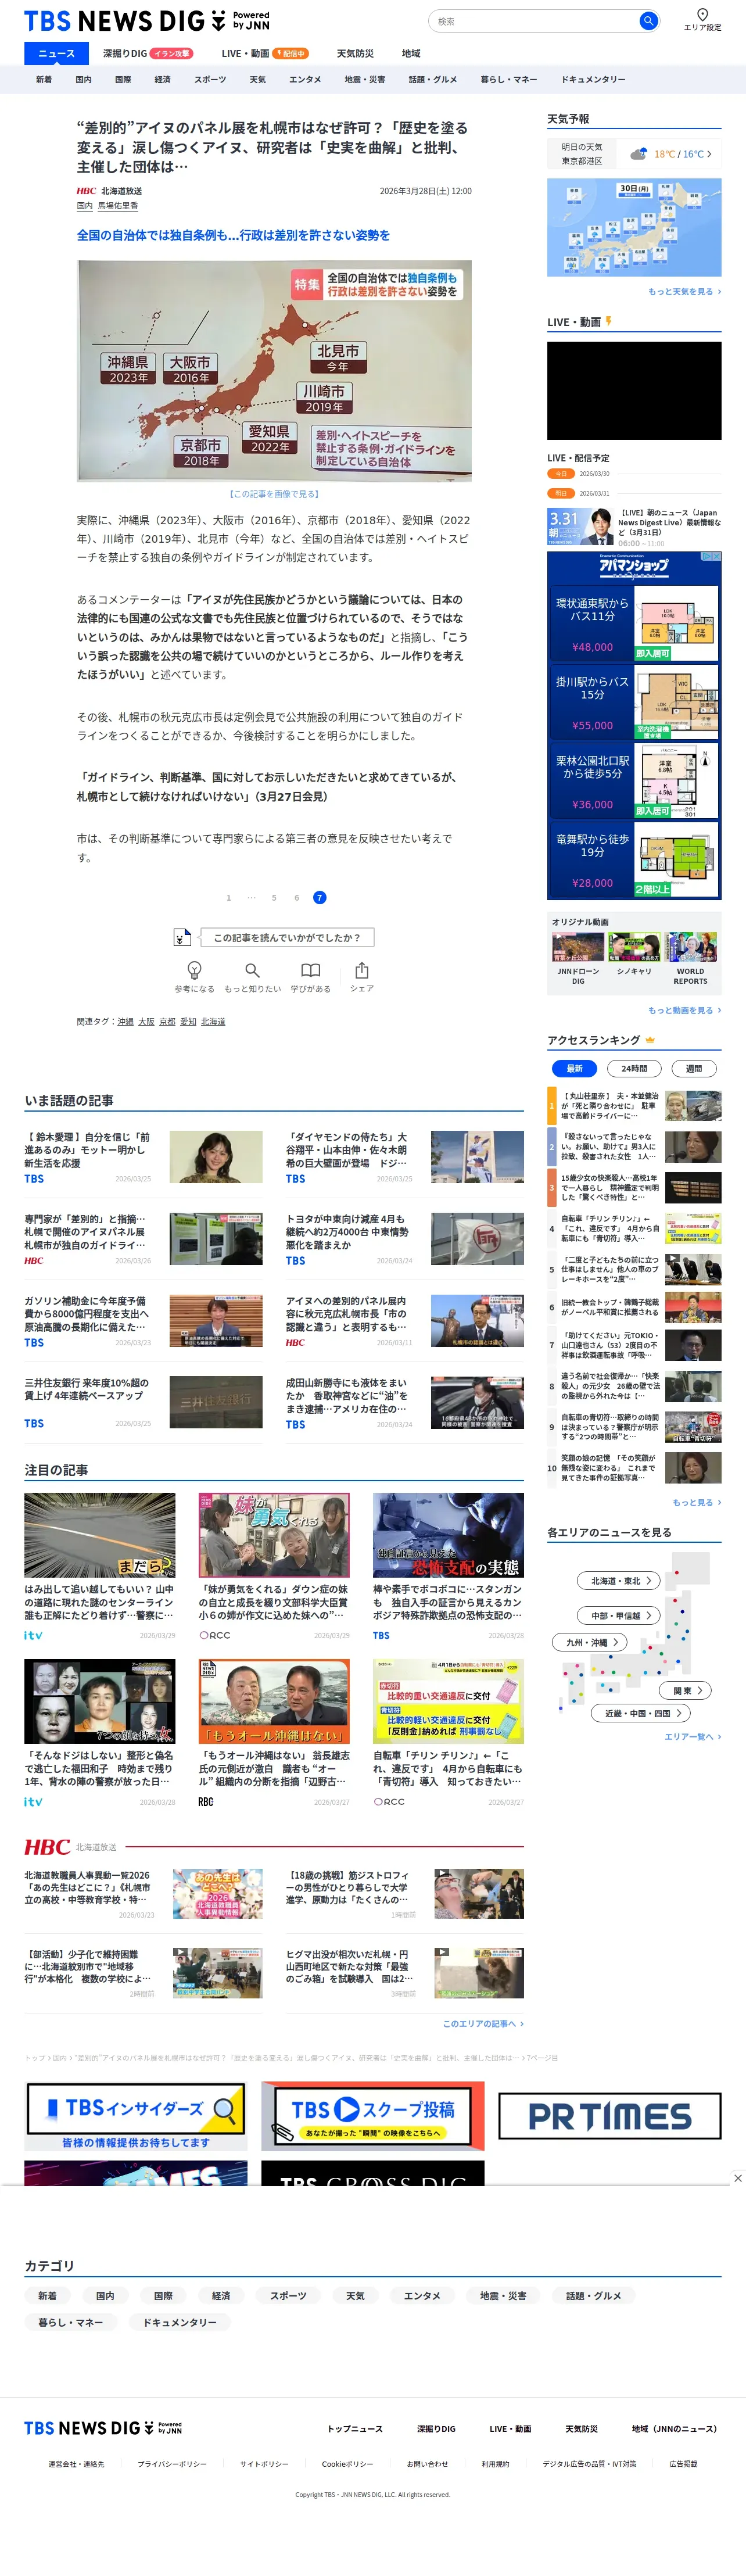The height and width of the screenshot is (2576, 746).
Task: Click the ¥48,000 現状通東駅 apartment listing
Action: (634, 623)
